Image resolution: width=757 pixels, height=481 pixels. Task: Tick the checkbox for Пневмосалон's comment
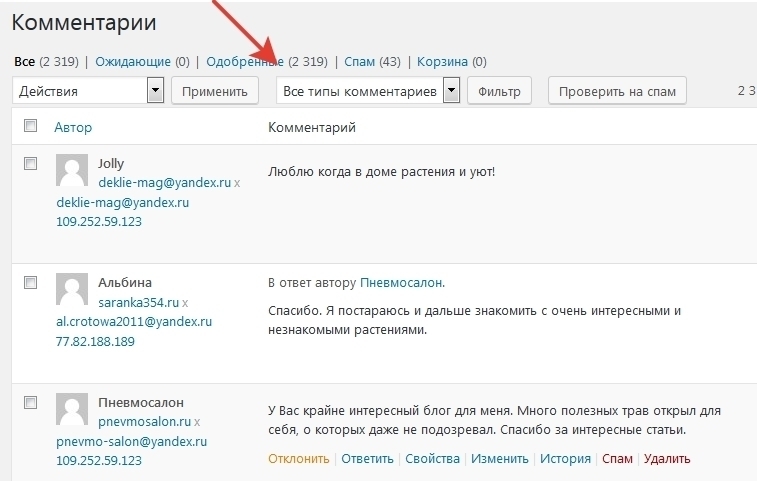pyautogui.click(x=30, y=401)
